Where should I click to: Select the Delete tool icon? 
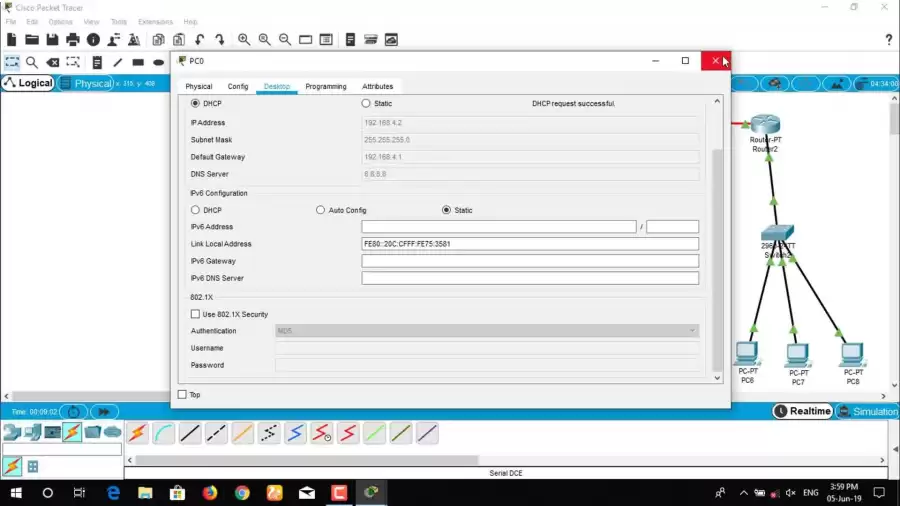click(x=53, y=62)
